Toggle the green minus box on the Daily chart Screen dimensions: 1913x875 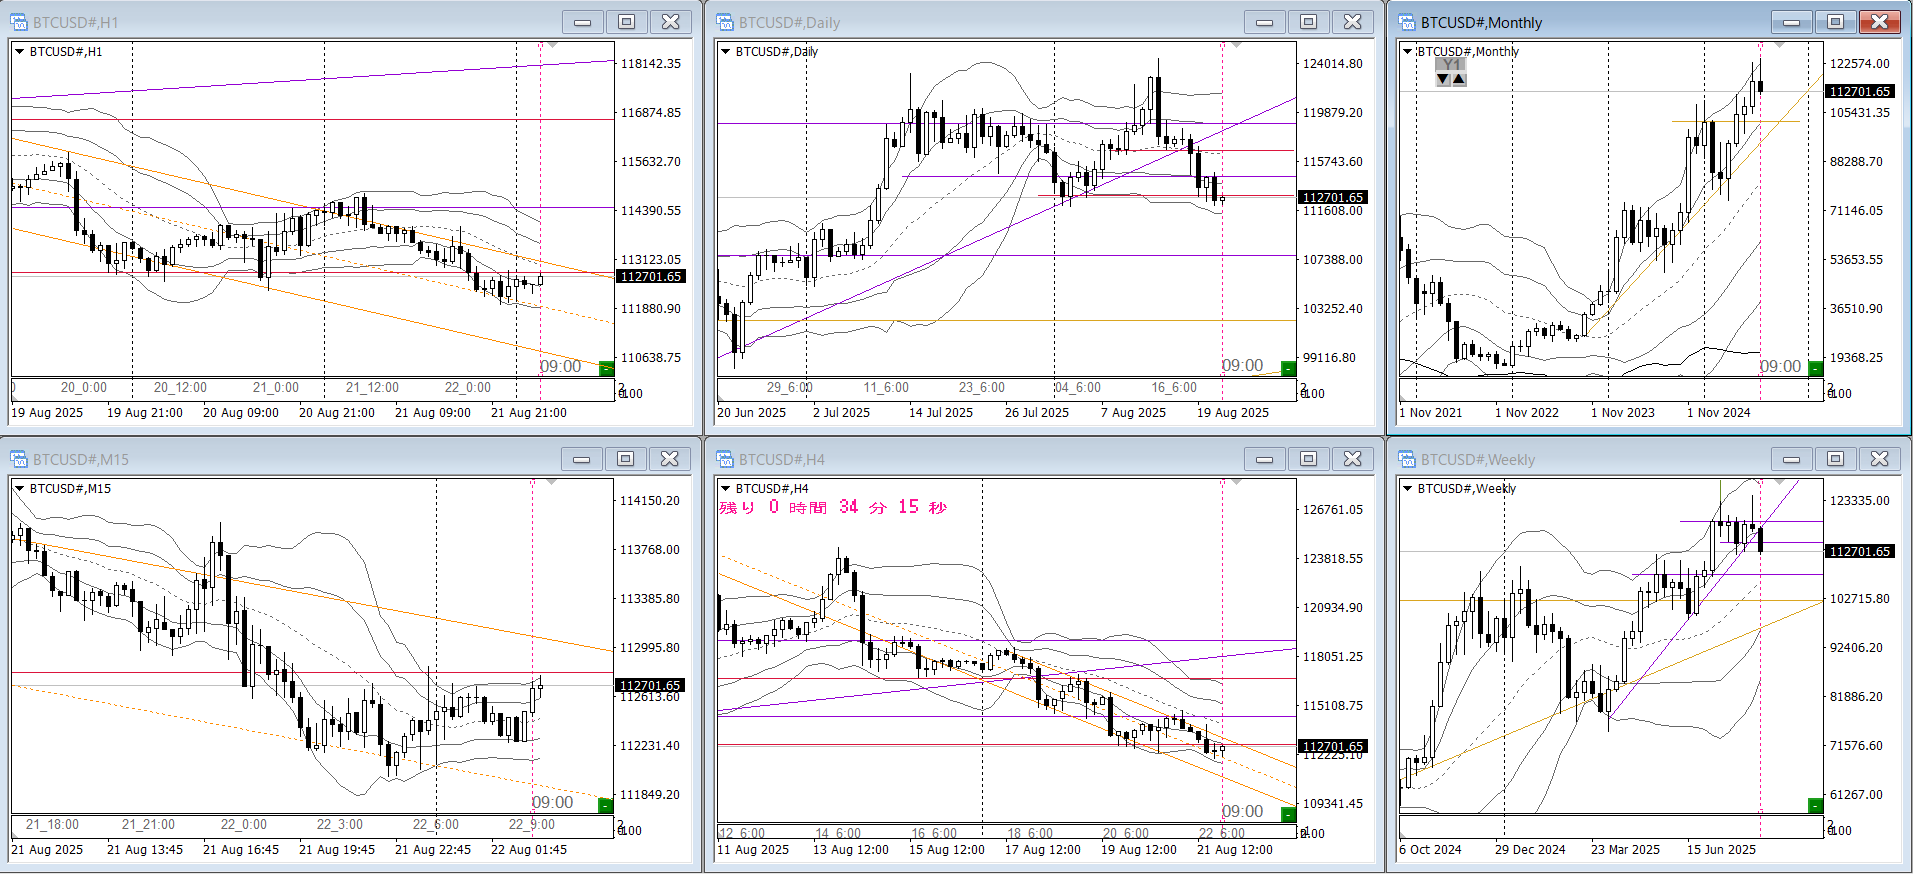click(x=1288, y=369)
